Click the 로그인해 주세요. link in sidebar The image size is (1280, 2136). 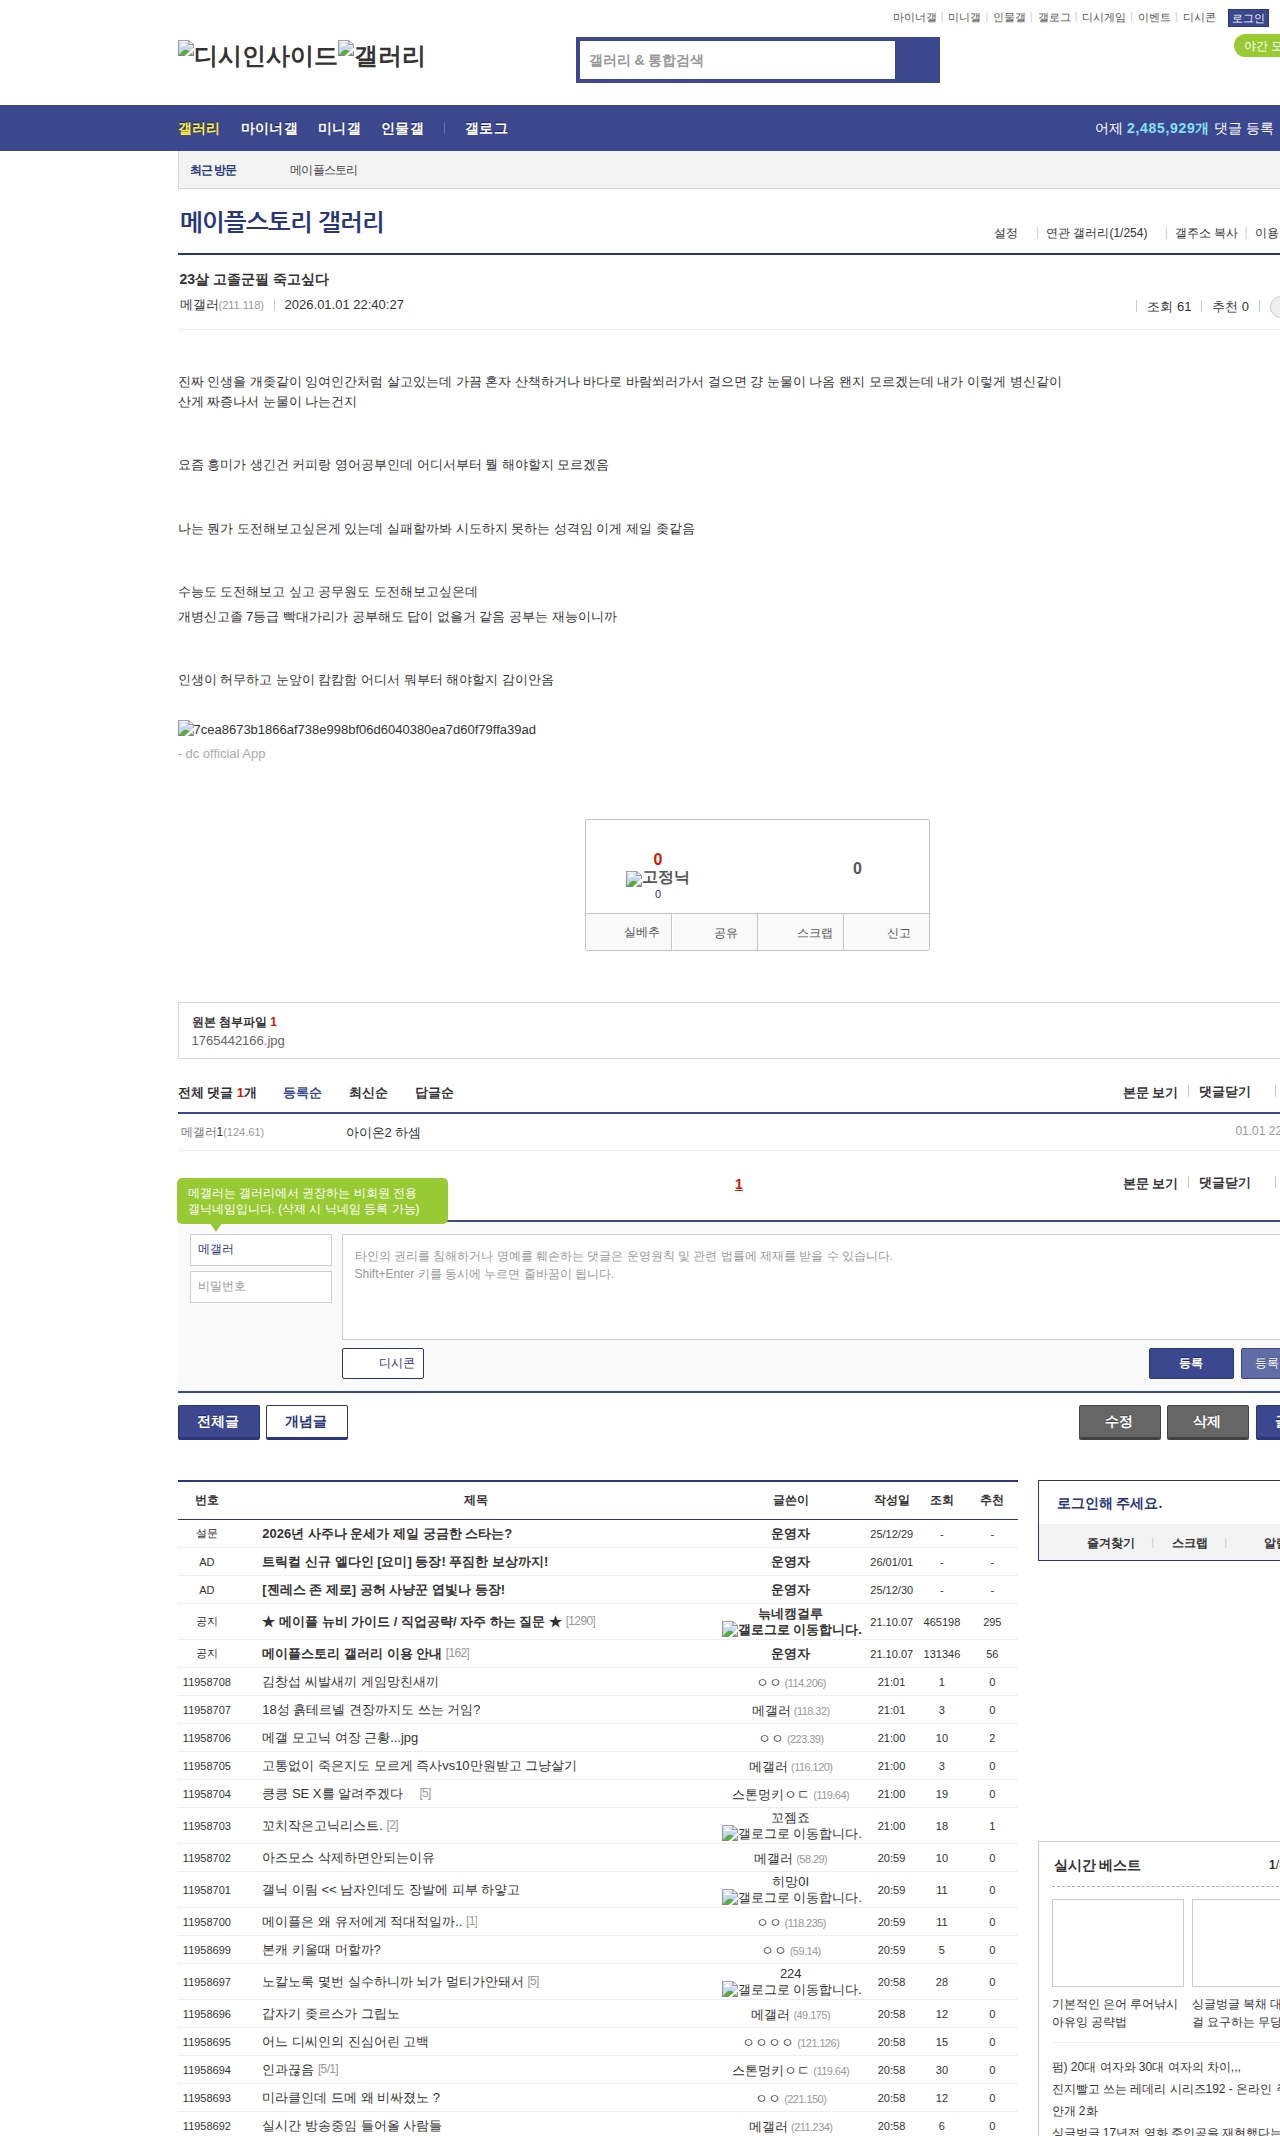coord(1110,1504)
